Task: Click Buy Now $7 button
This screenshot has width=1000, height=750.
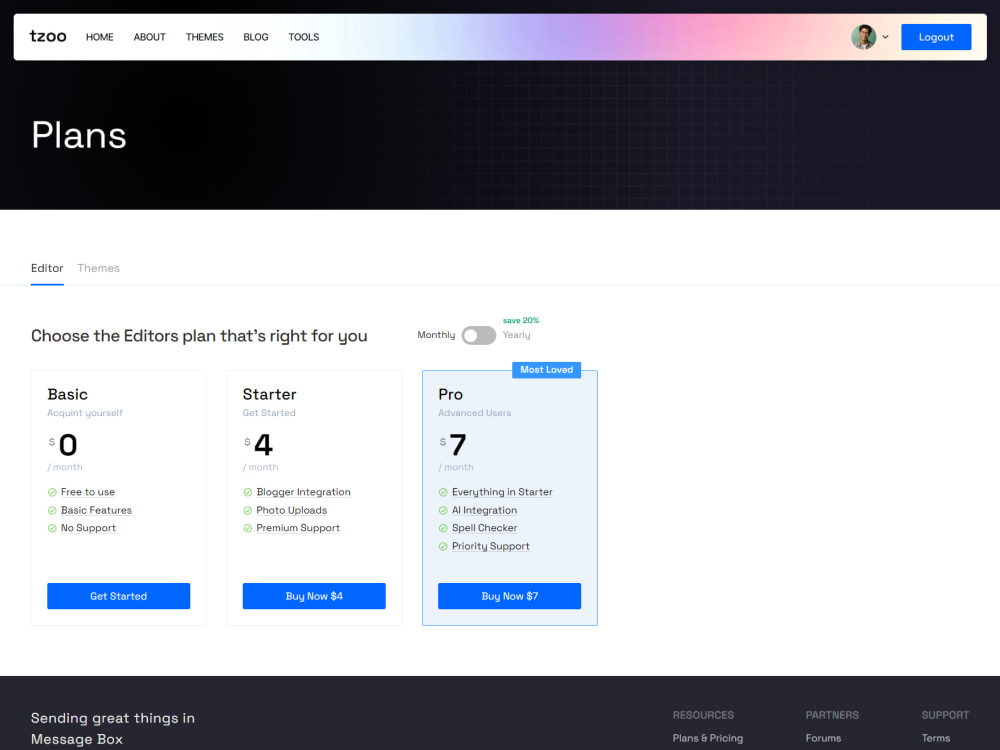Action: coord(510,596)
